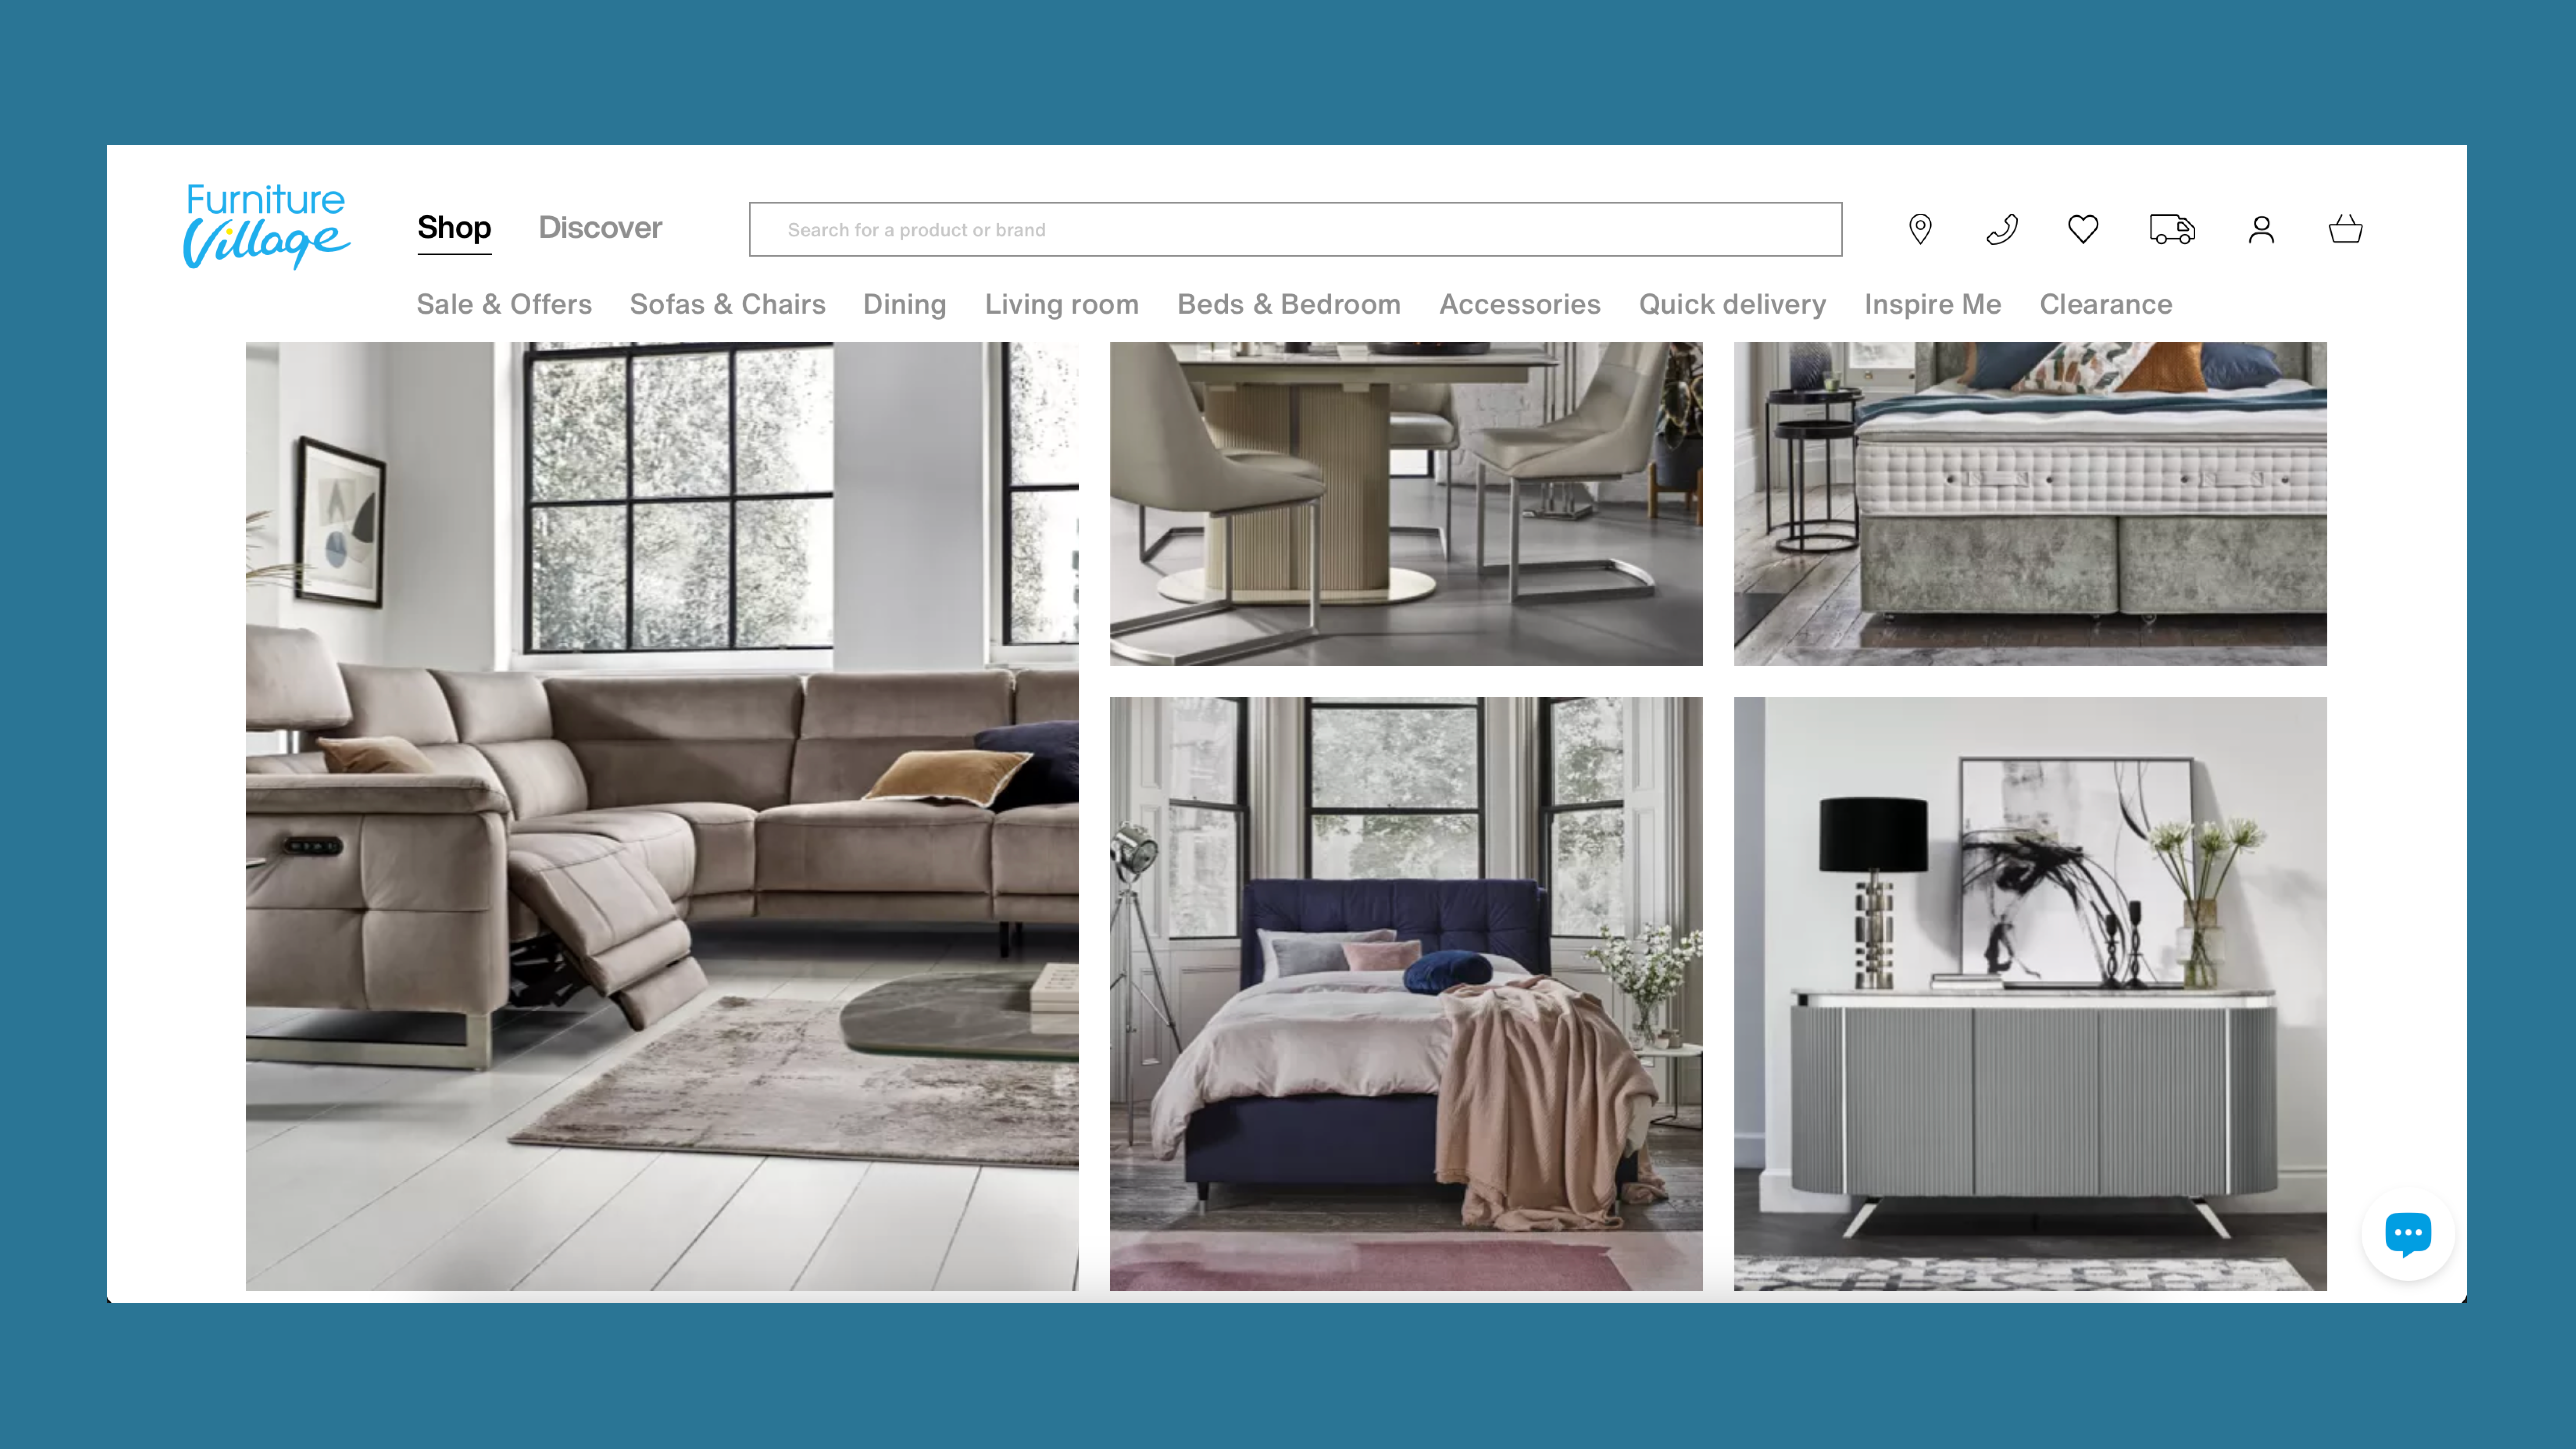Select the Quick delivery link
This screenshot has width=2576, height=1449.
tap(1731, 304)
